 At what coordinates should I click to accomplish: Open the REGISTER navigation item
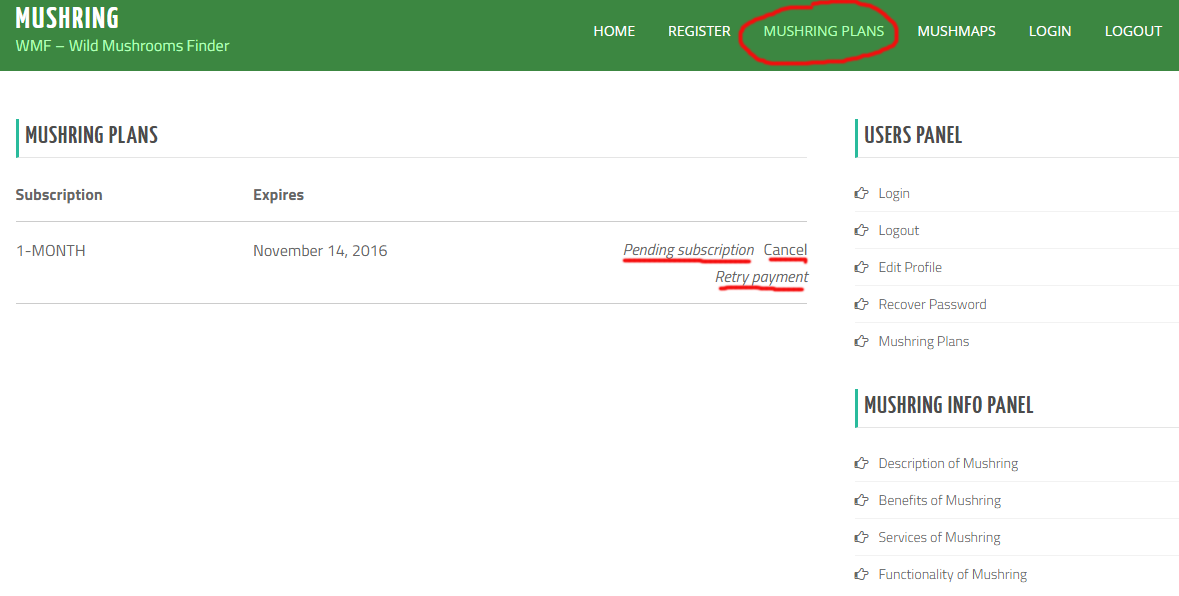tap(699, 31)
